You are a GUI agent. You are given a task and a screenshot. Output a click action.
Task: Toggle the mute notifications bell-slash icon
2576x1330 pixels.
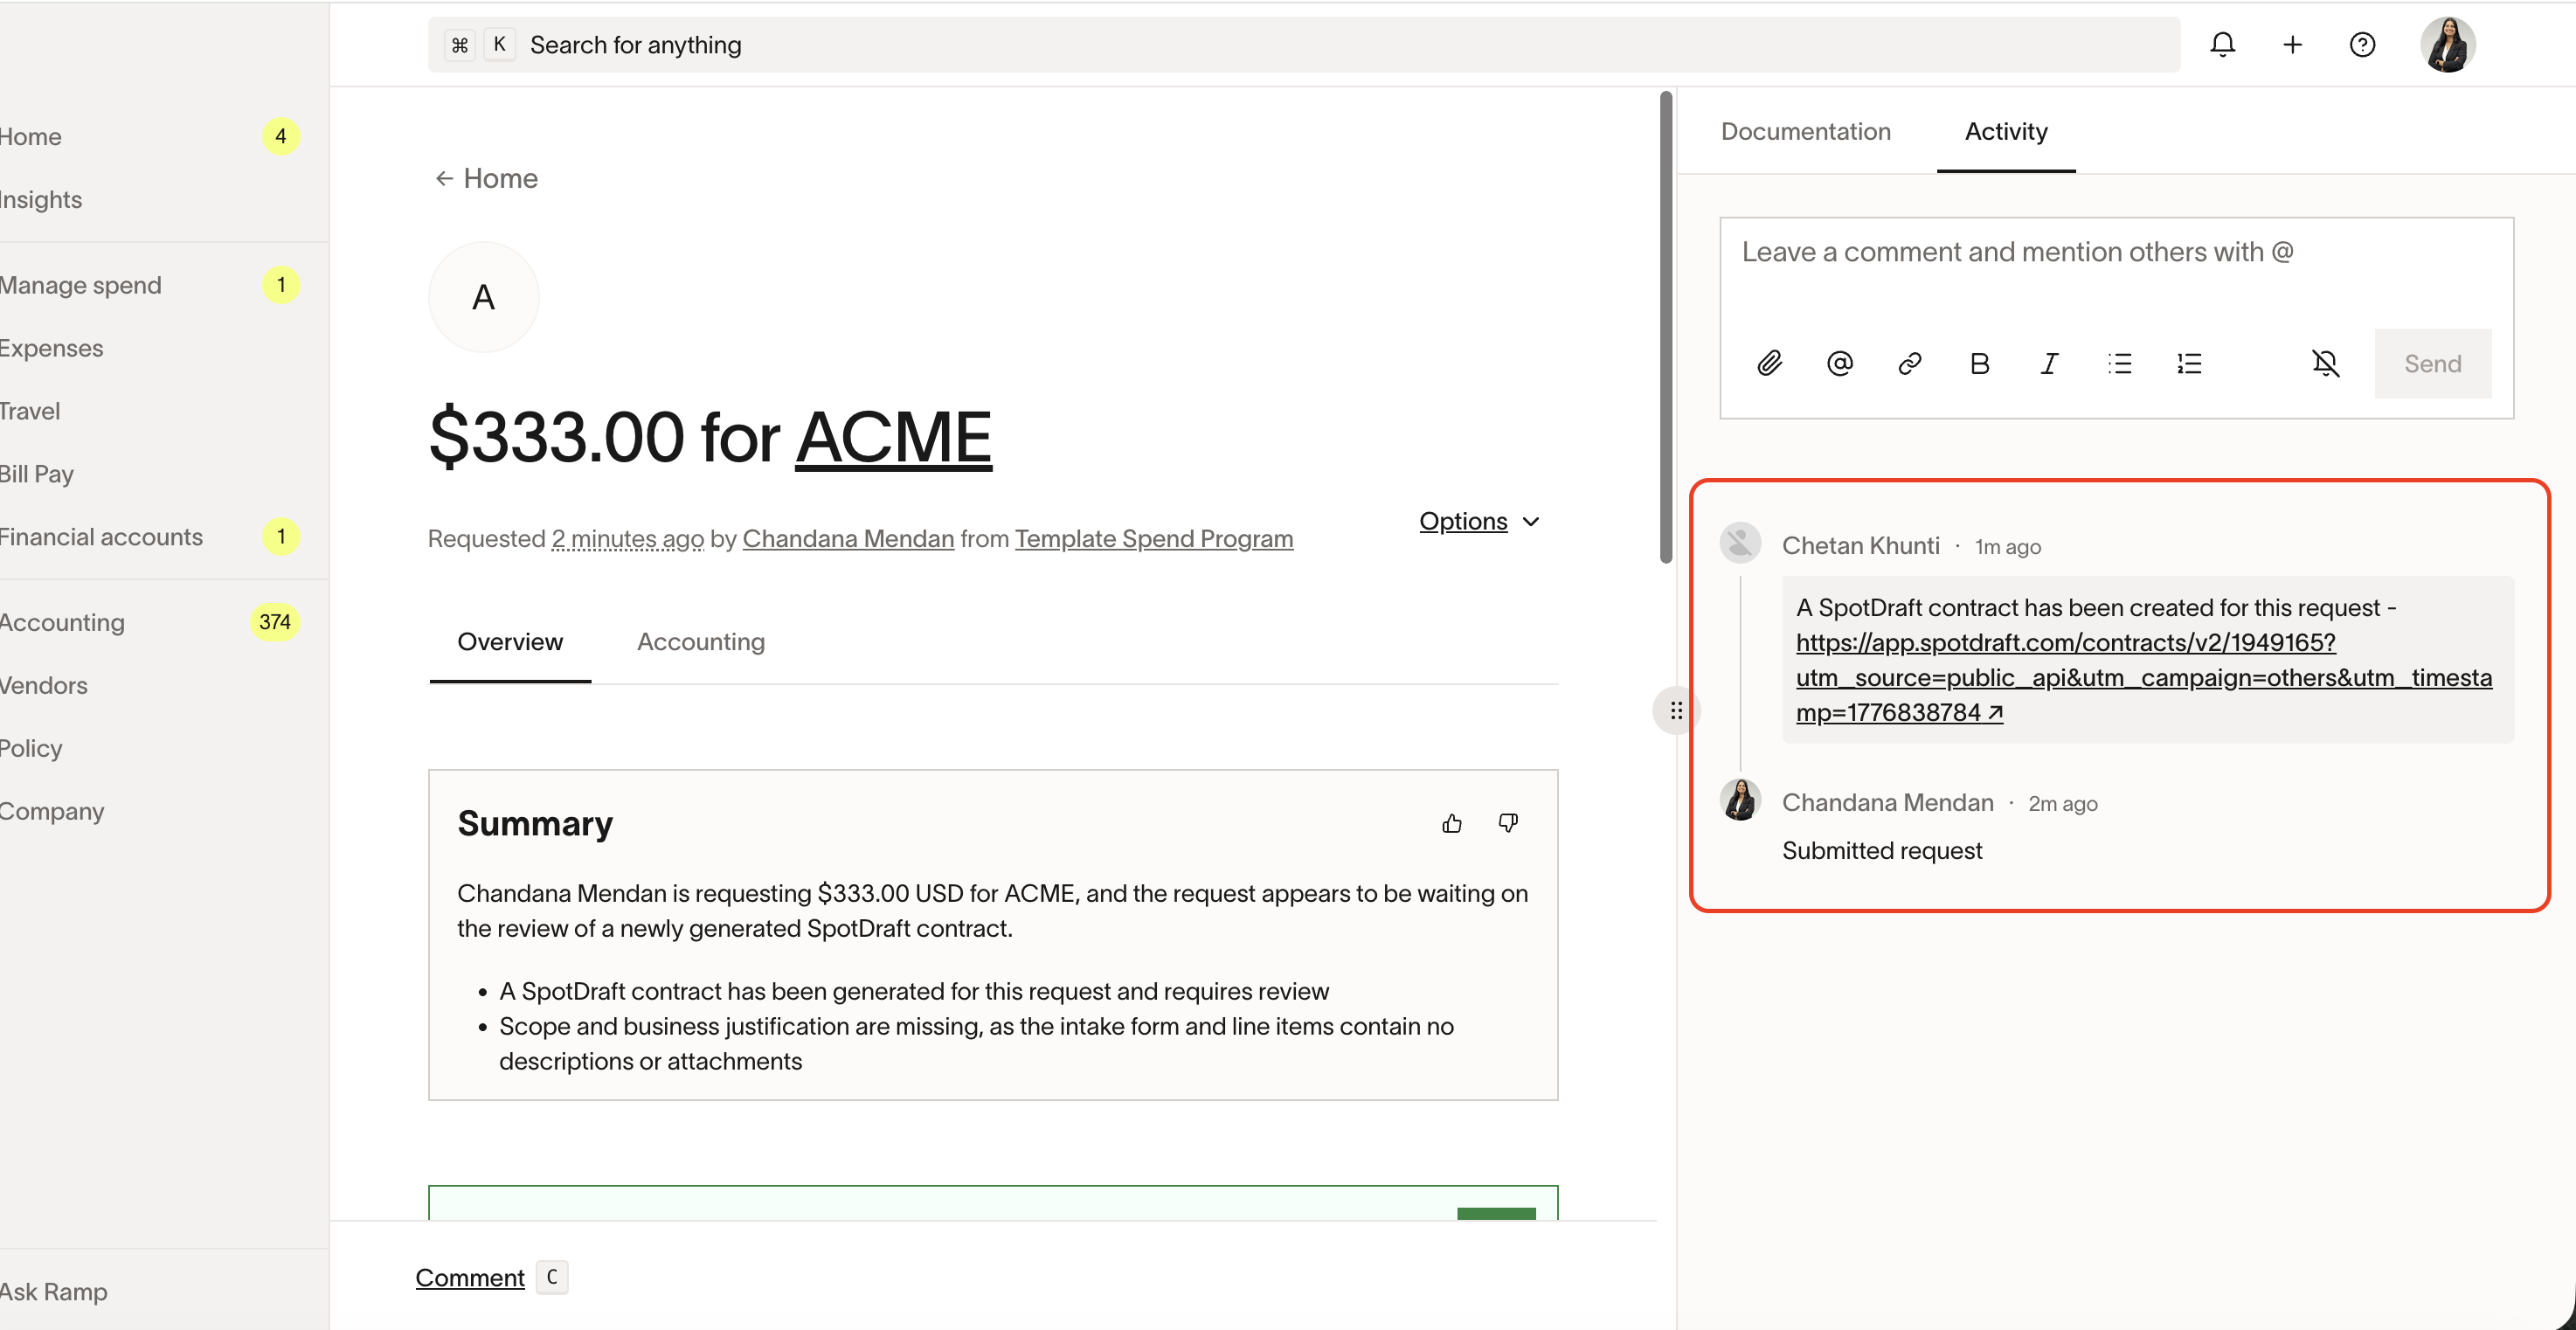point(2326,363)
